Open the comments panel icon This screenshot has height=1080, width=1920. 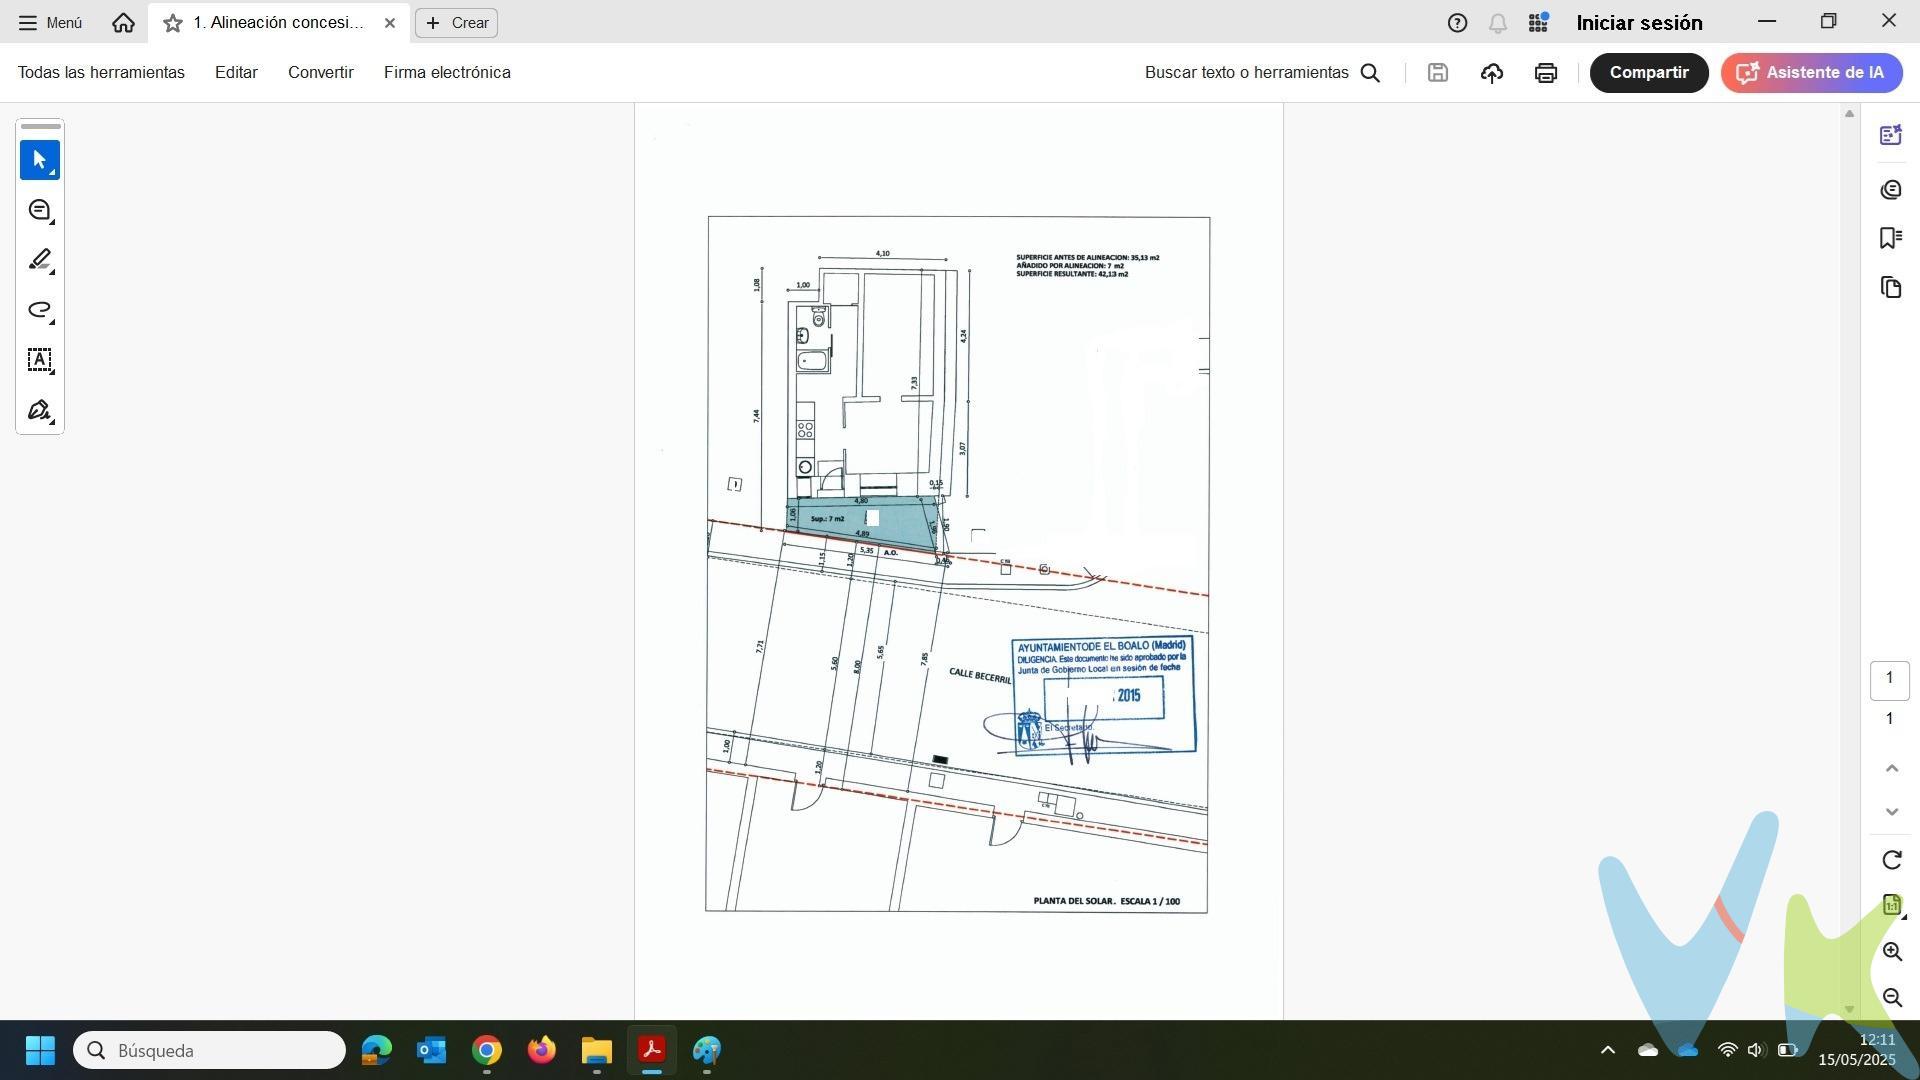coord(1890,190)
